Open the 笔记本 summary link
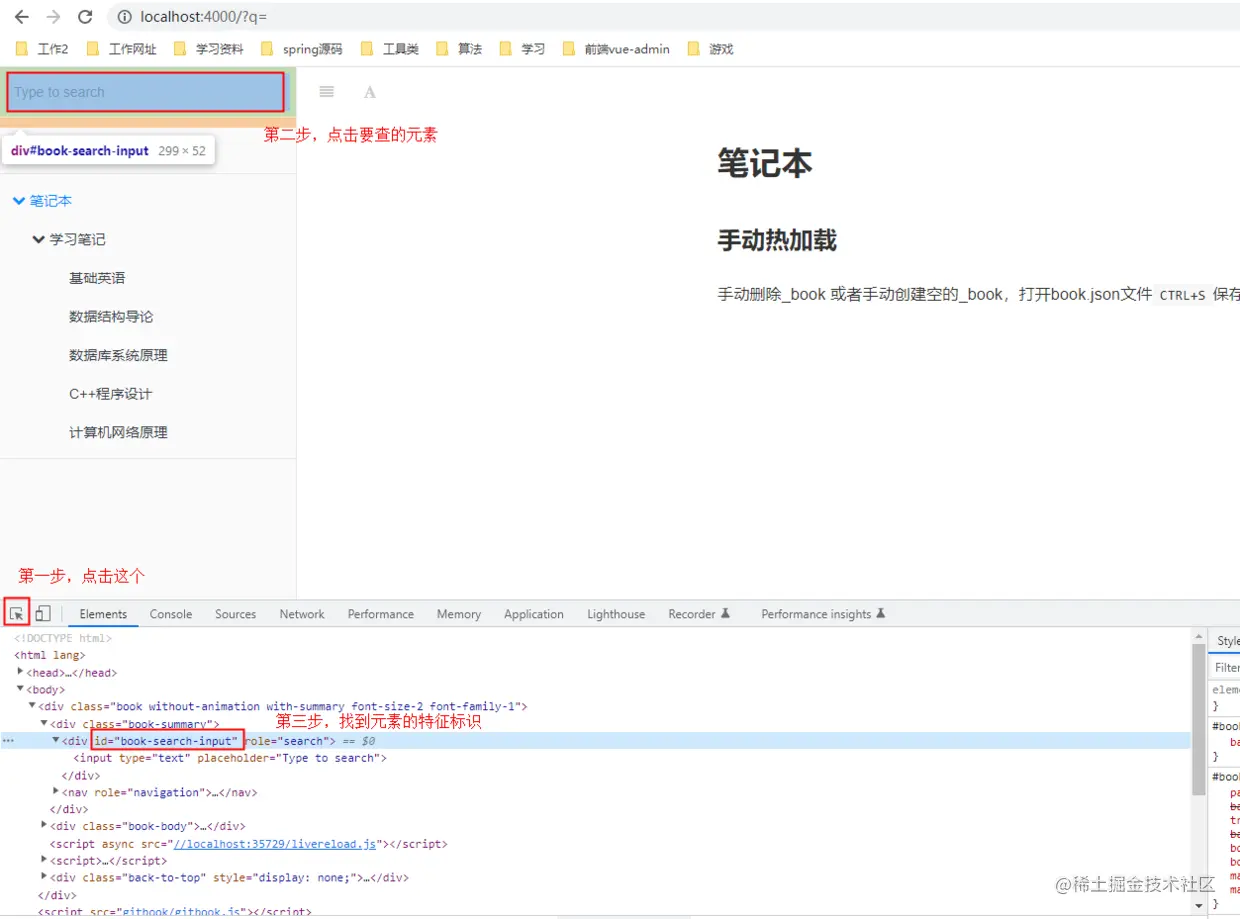Viewport: 1240px width, 919px height. point(51,201)
